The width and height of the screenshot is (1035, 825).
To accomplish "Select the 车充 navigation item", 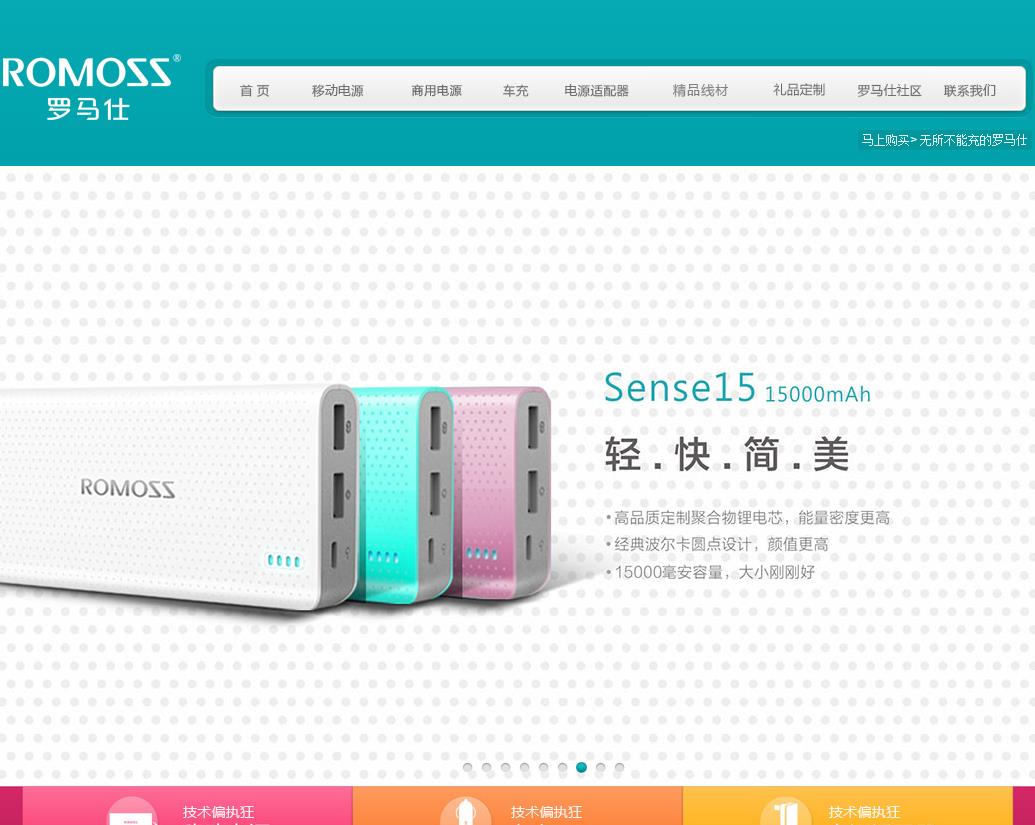I will [515, 90].
